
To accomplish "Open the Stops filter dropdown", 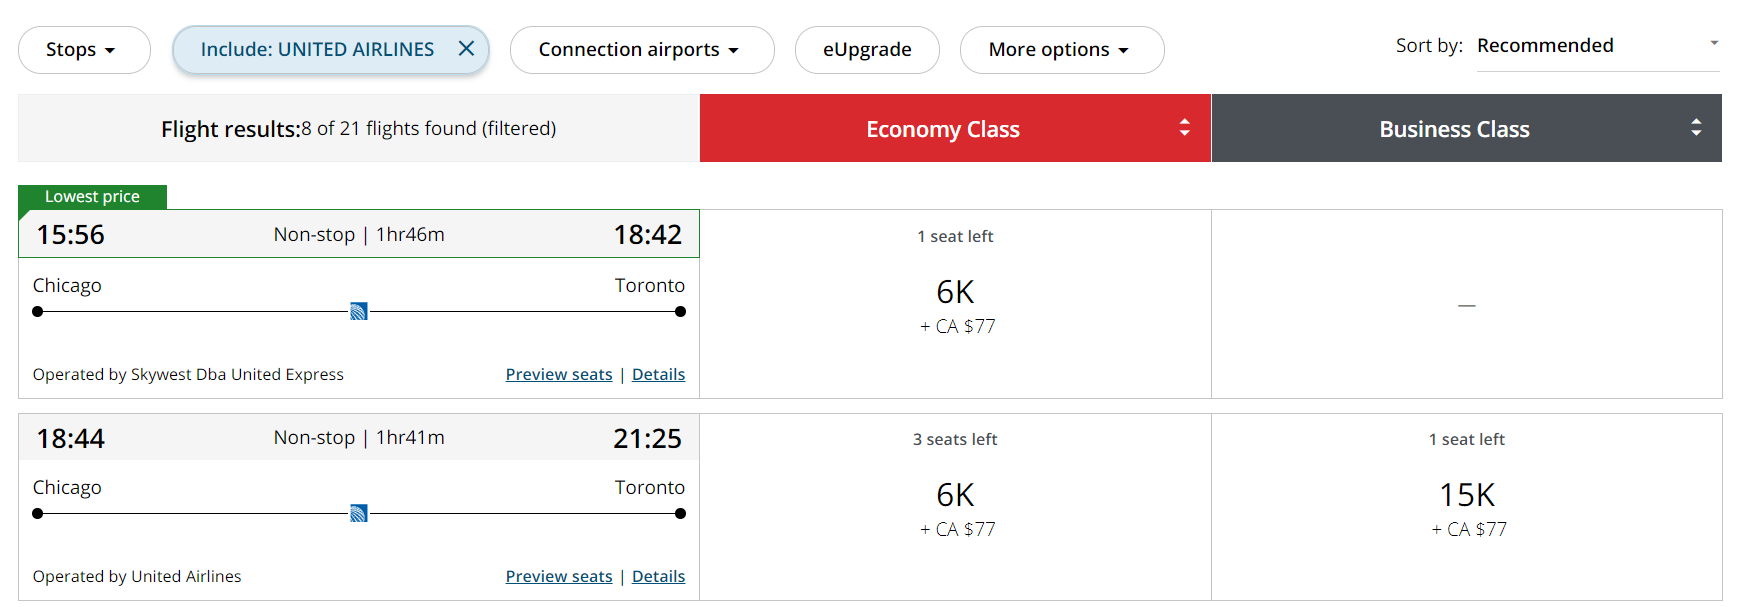I will pyautogui.click(x=84, y=48).
